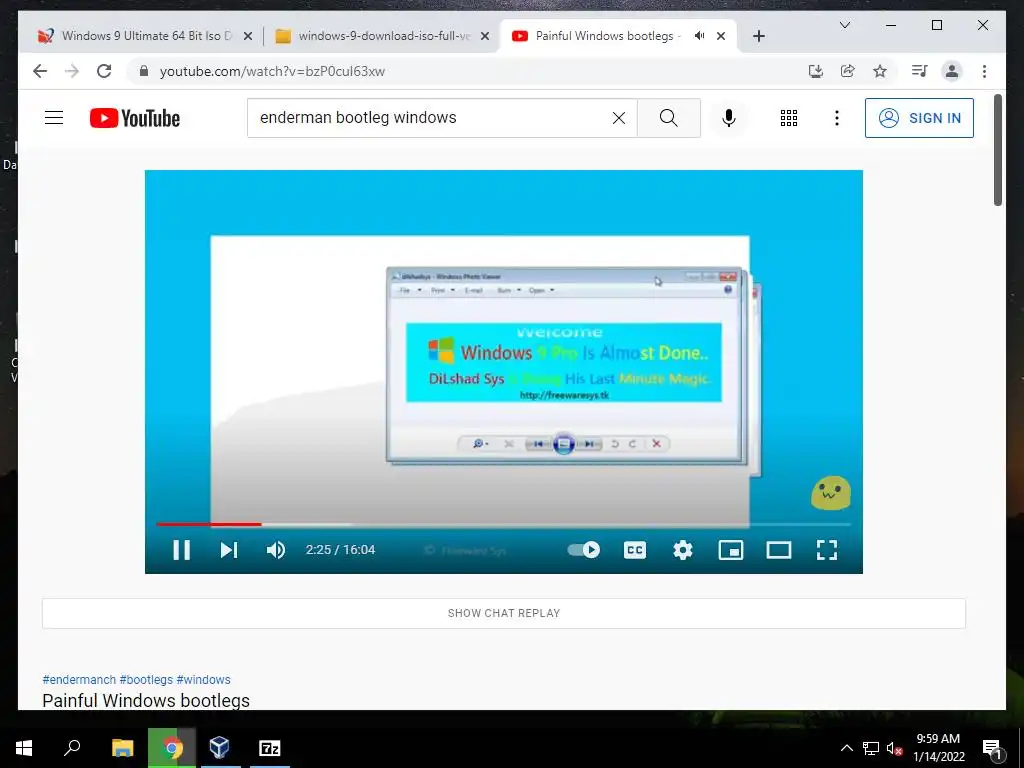Open the Chrome three-dot menu

click(x=984, y=71)
